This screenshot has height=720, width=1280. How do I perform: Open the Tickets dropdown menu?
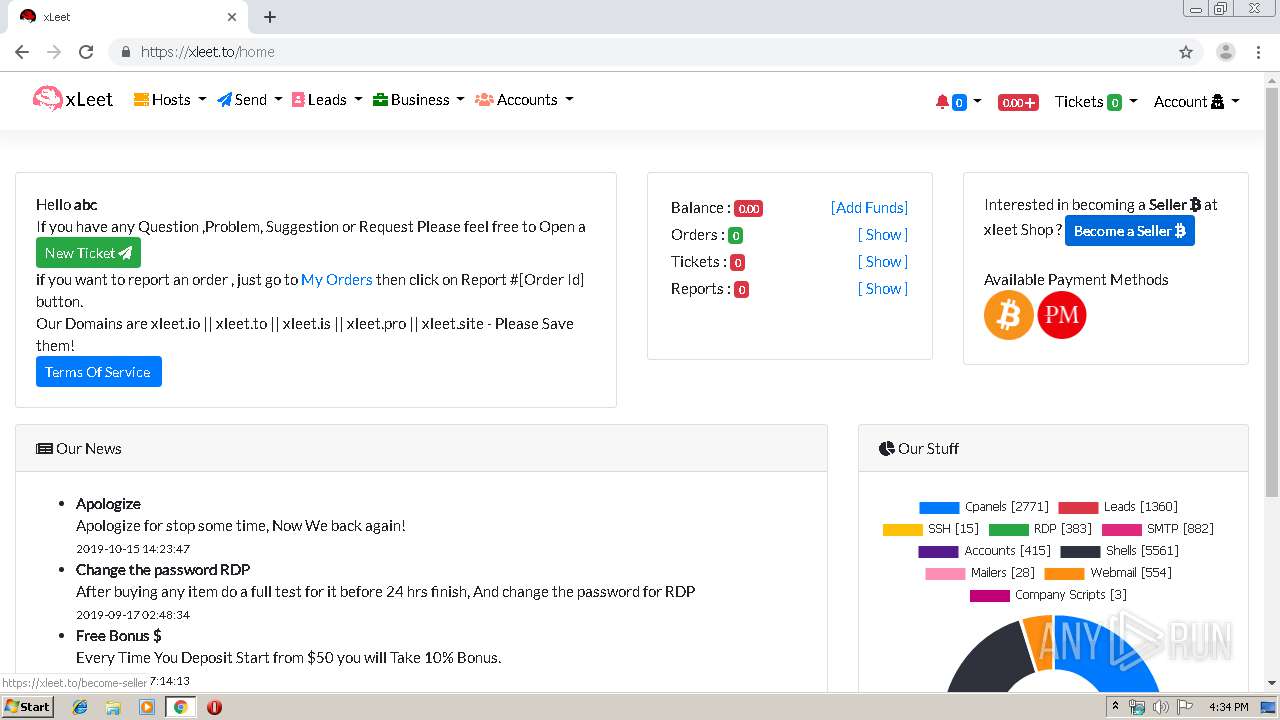click(1096, 102)
